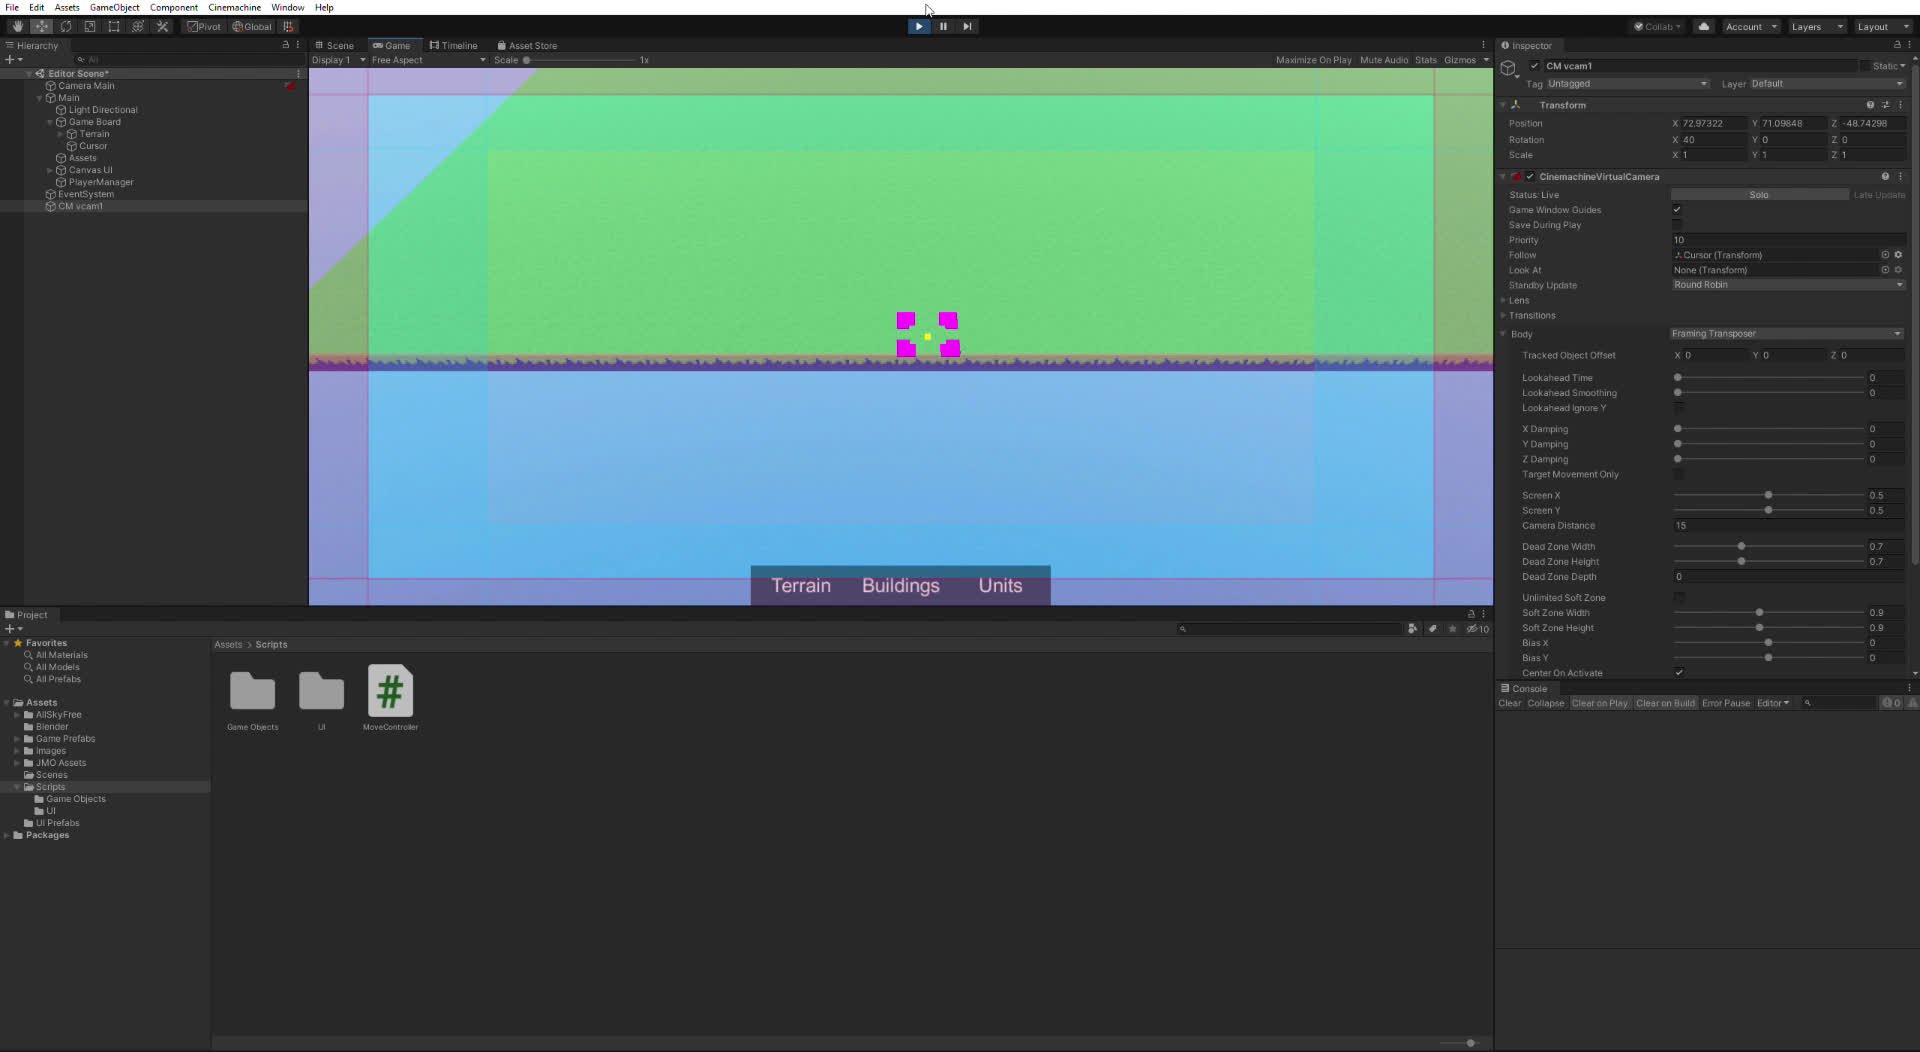Viewport: 1920px width, 1052px height.
Task: Open the Cinemachine menu
Action: point(234,7)
